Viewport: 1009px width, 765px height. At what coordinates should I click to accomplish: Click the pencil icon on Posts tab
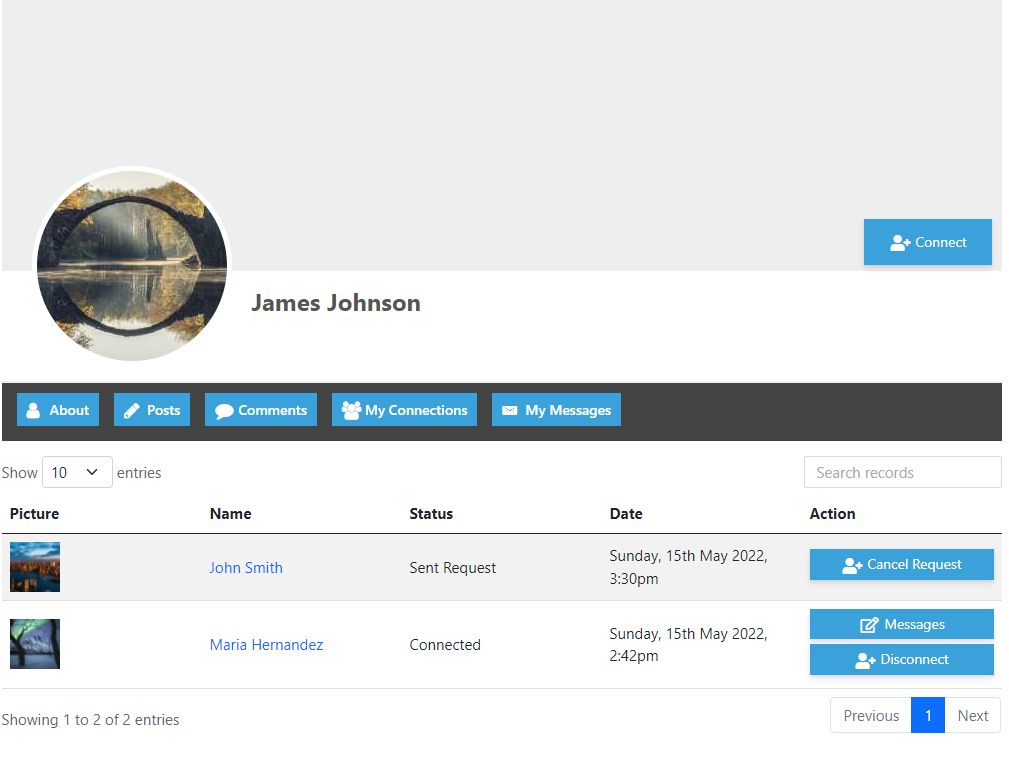point(131,410)
